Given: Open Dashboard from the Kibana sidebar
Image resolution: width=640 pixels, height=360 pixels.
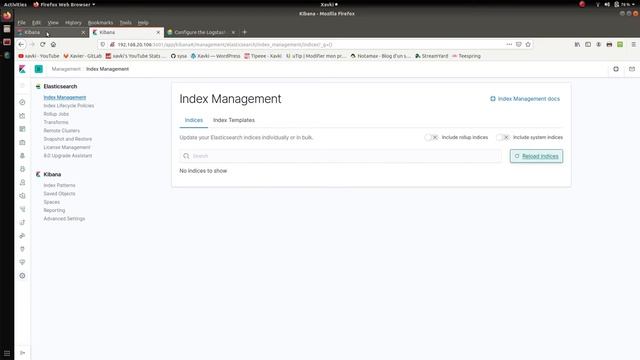Looking at the screenshot, I should point(22,129).
